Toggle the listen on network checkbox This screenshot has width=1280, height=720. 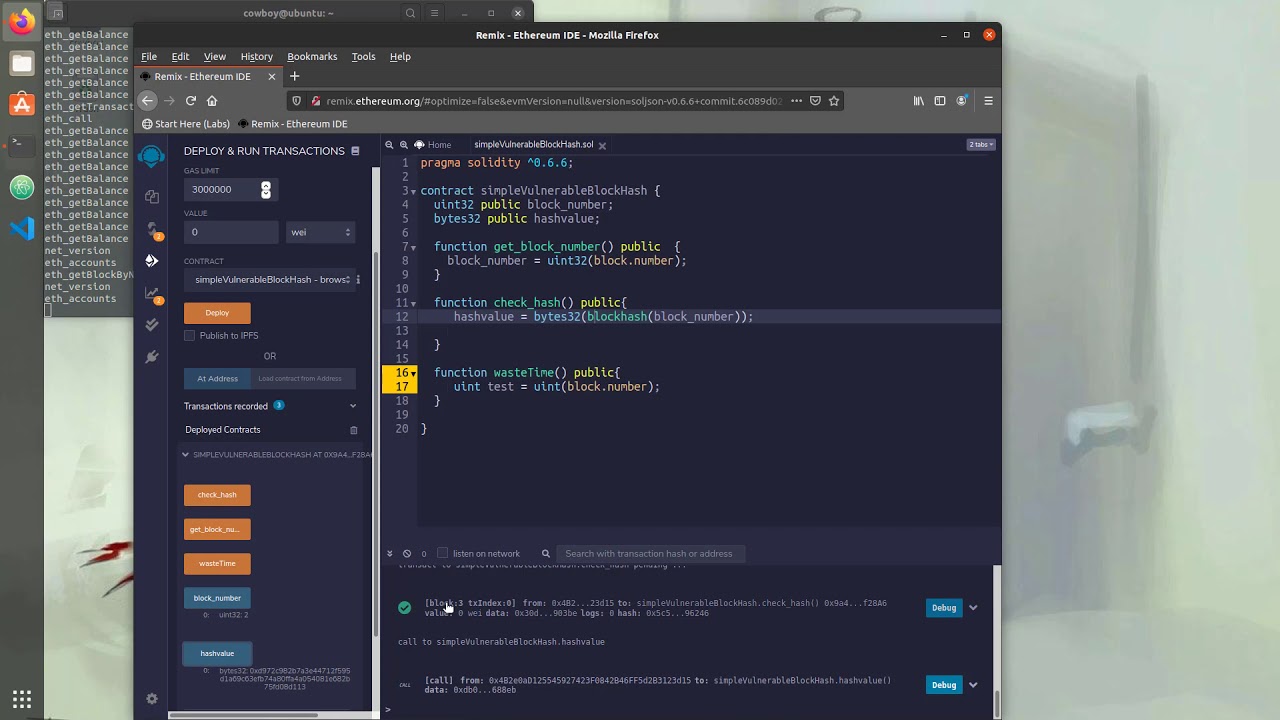click(x=442, y=553)
